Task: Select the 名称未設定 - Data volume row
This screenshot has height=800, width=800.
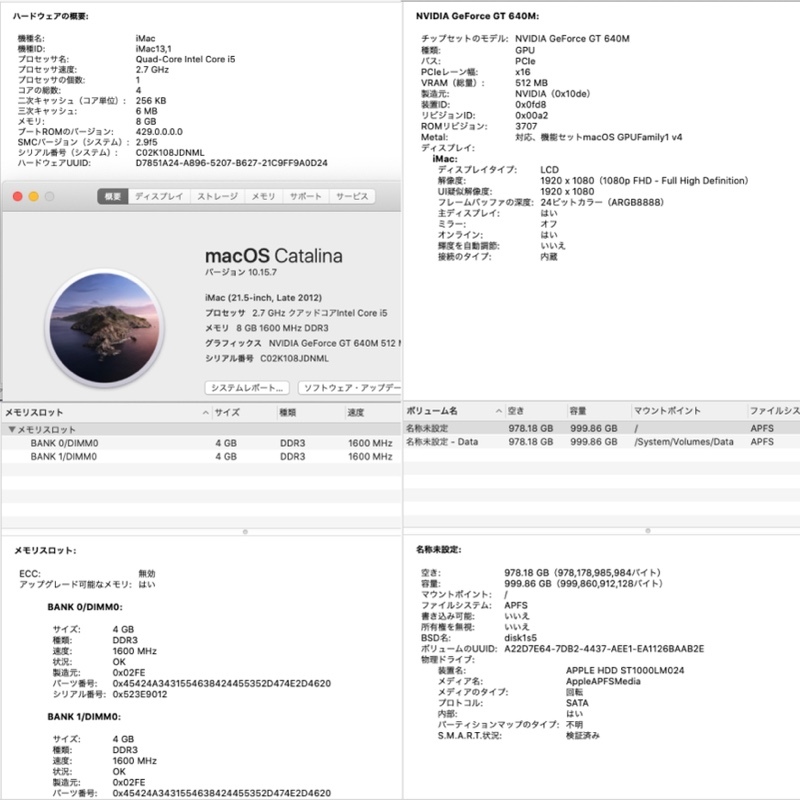Action: click(x=602, y=442)
